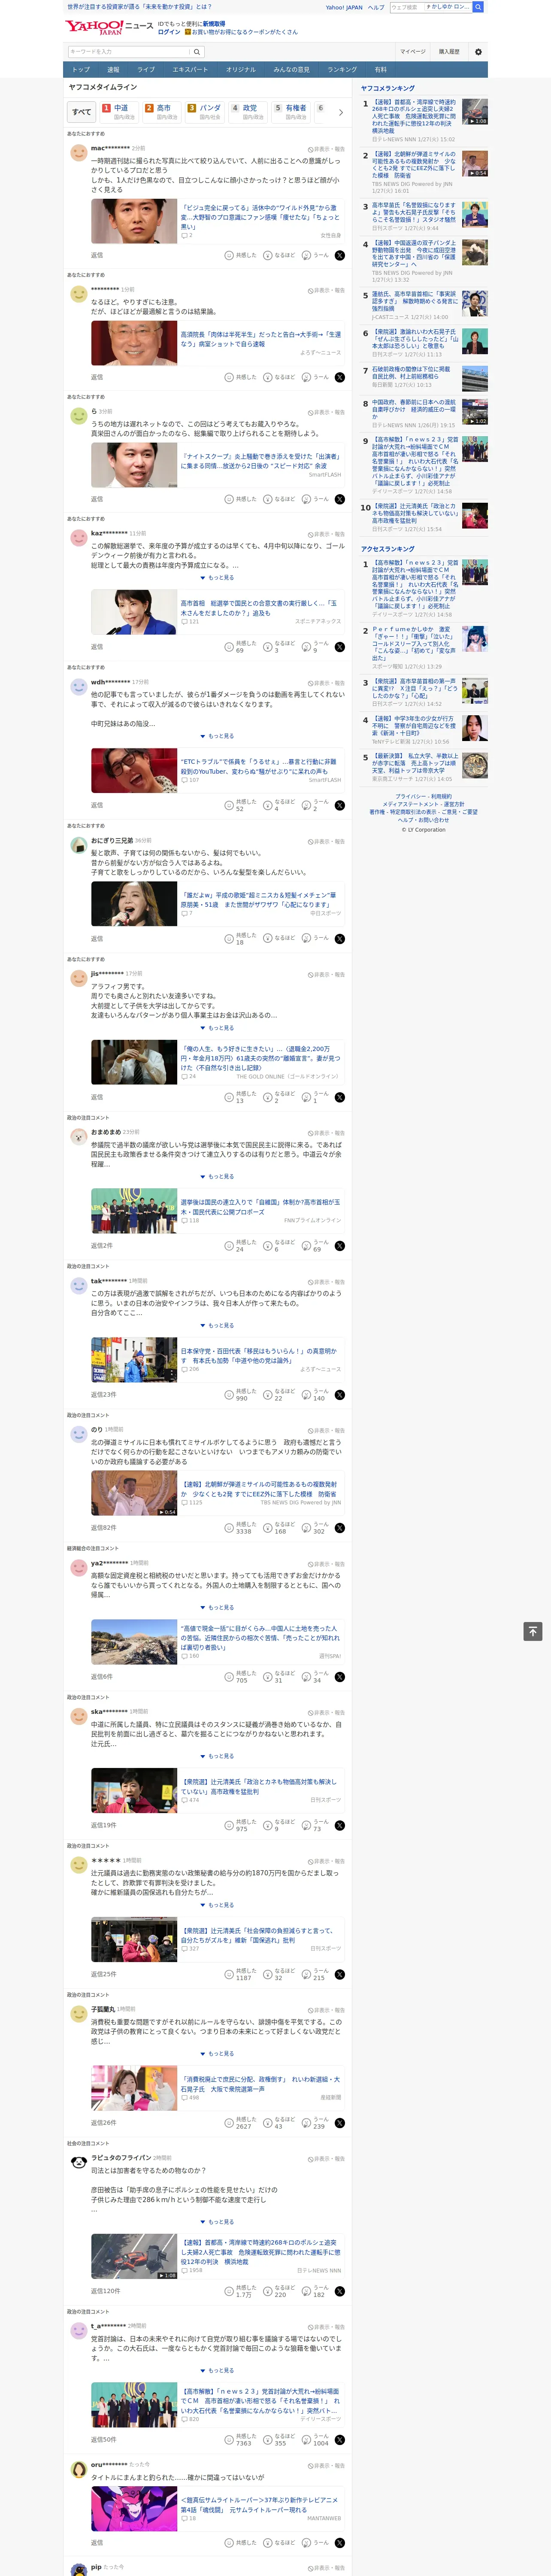Image resolution: width=551 pixels, height=2576 pixels.
Task: Select the 中道 topic tab
Action: [119, 112]
